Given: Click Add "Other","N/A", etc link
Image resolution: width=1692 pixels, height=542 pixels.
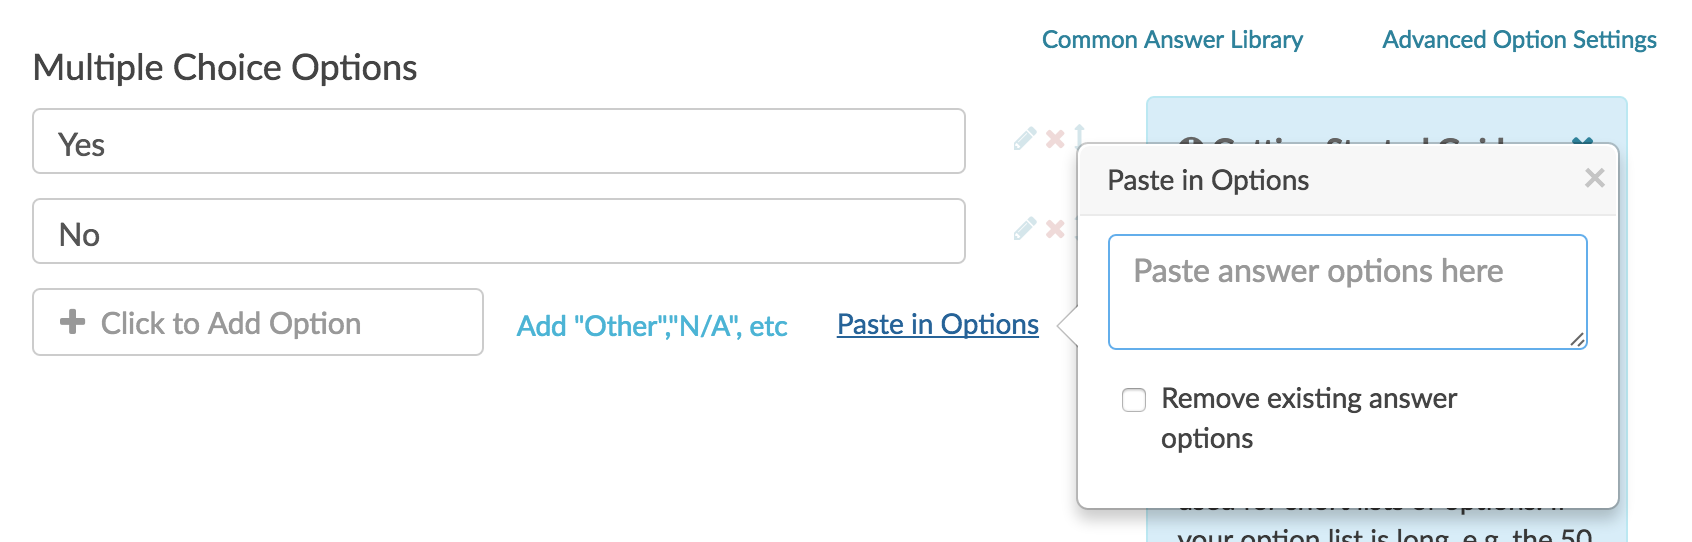Looking at the screenshot, I should pyautogui.click(x=652, y=326).
